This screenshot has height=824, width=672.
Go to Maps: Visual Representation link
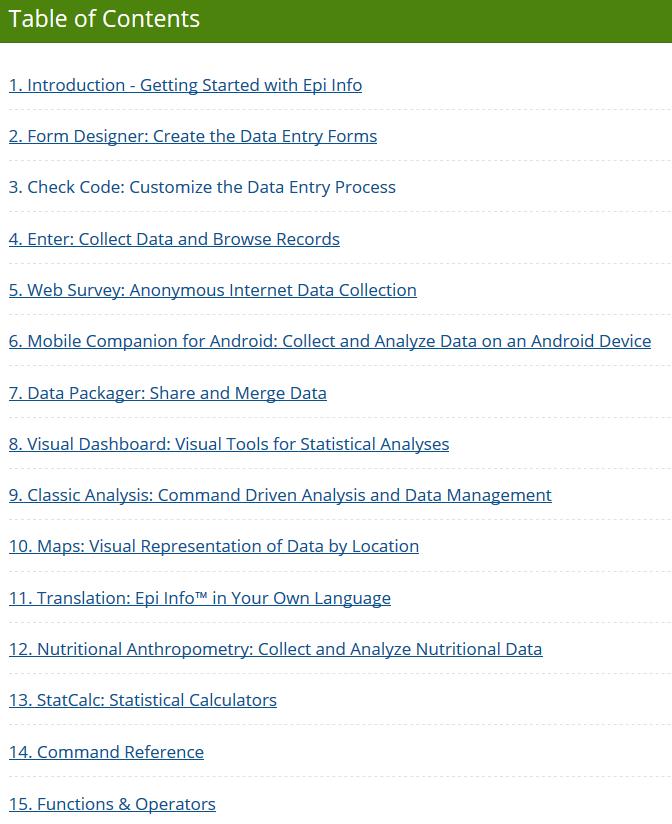pyautogui.click(x=214, y=546)
